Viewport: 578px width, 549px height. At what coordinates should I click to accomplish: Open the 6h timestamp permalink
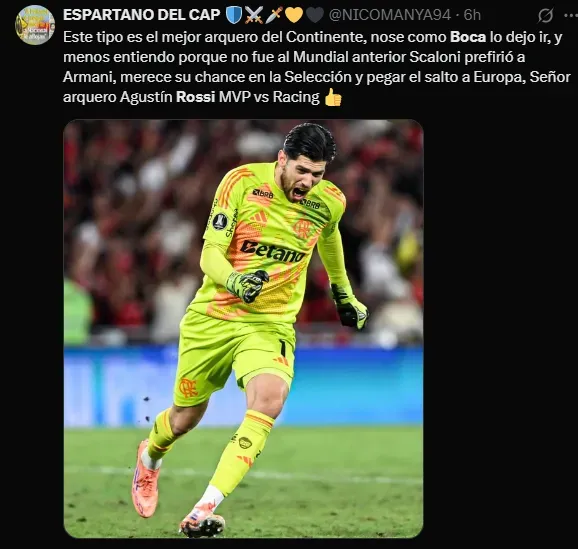[x=472, y=15]
